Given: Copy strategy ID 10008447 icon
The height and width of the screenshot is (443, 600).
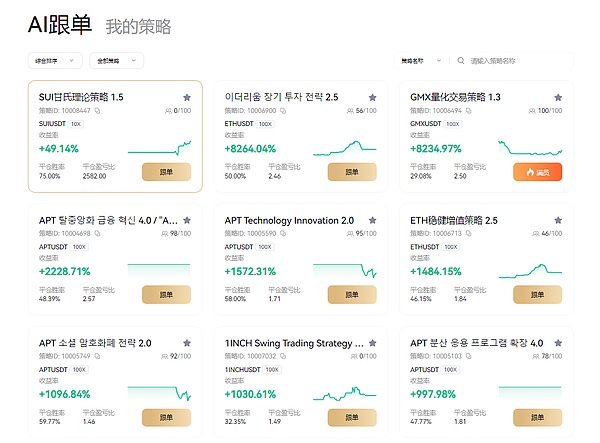Looking at the screenshot, I should point(98,111).
